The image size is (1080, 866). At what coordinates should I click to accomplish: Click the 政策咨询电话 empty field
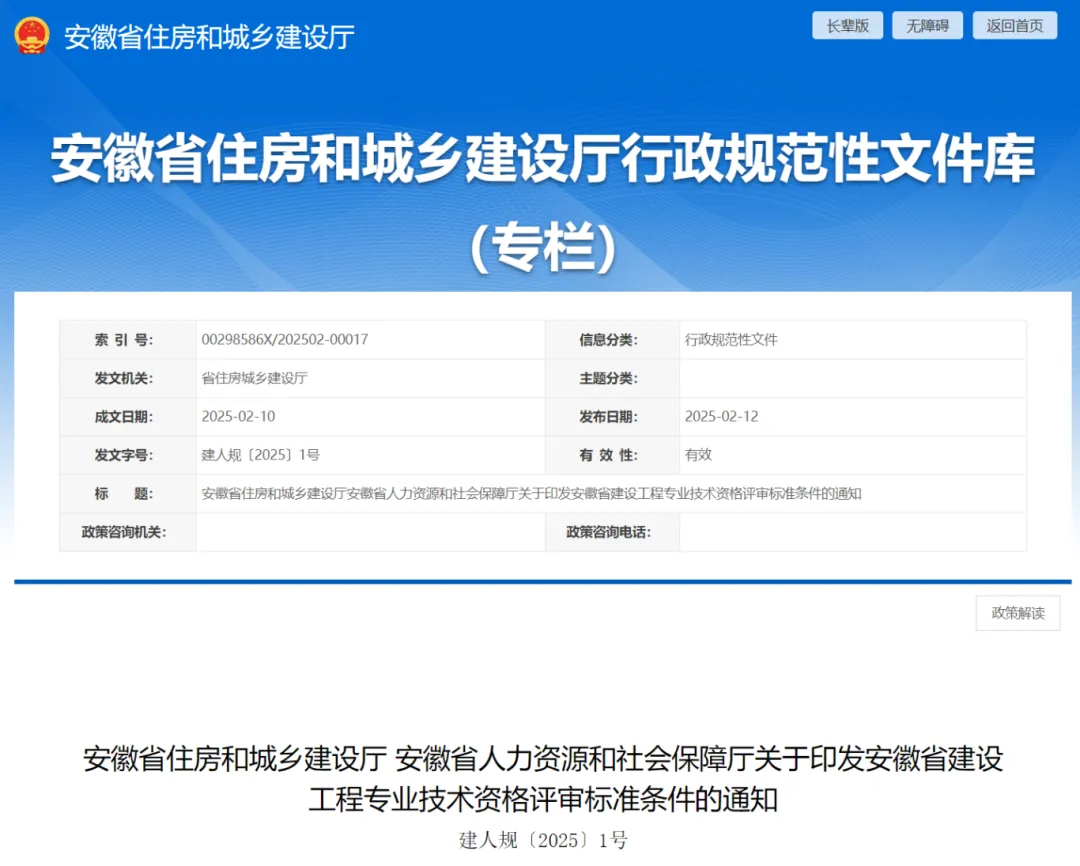coord(850,532)
